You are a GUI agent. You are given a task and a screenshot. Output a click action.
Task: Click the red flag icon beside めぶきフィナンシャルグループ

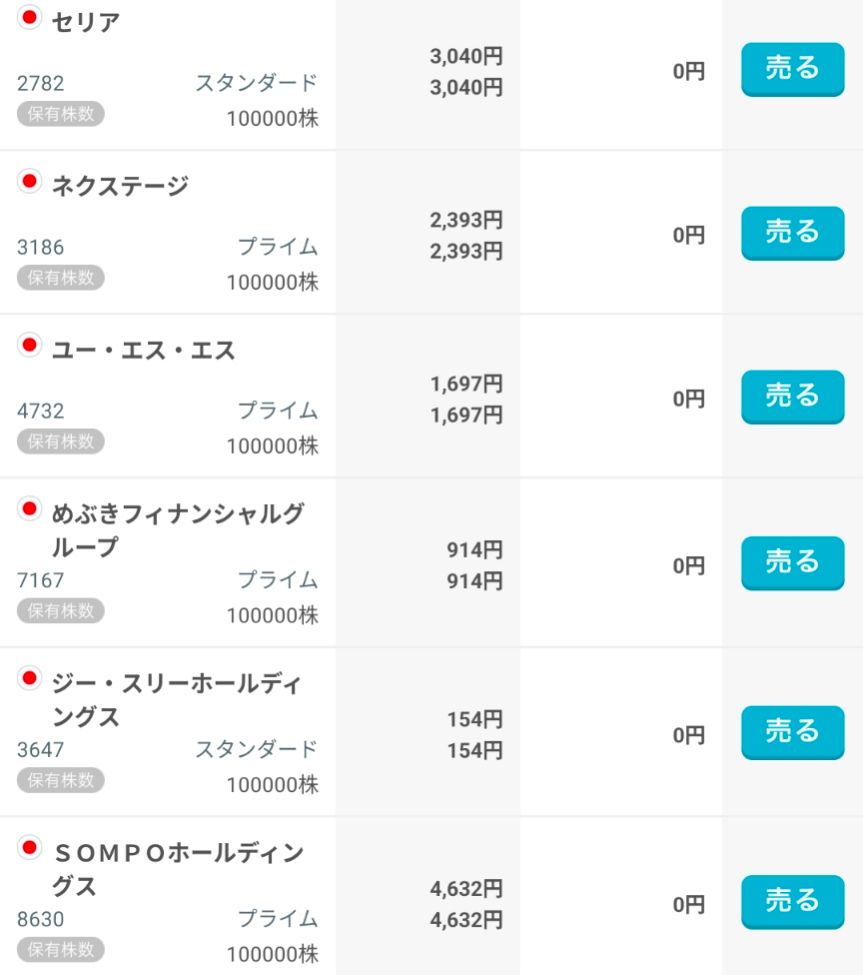30,509
